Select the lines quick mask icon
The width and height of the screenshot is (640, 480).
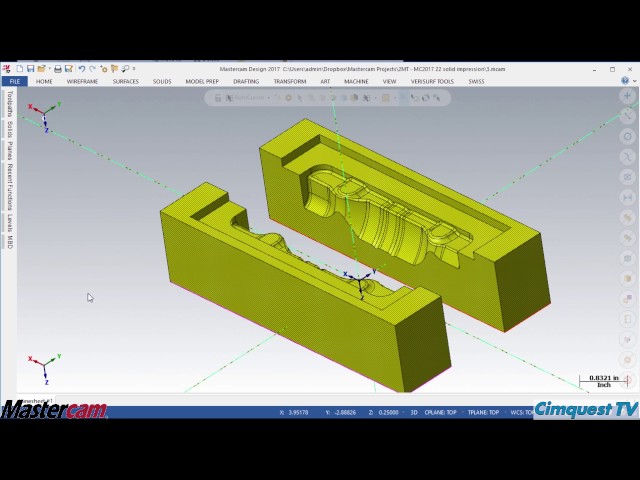coord(627,116)
